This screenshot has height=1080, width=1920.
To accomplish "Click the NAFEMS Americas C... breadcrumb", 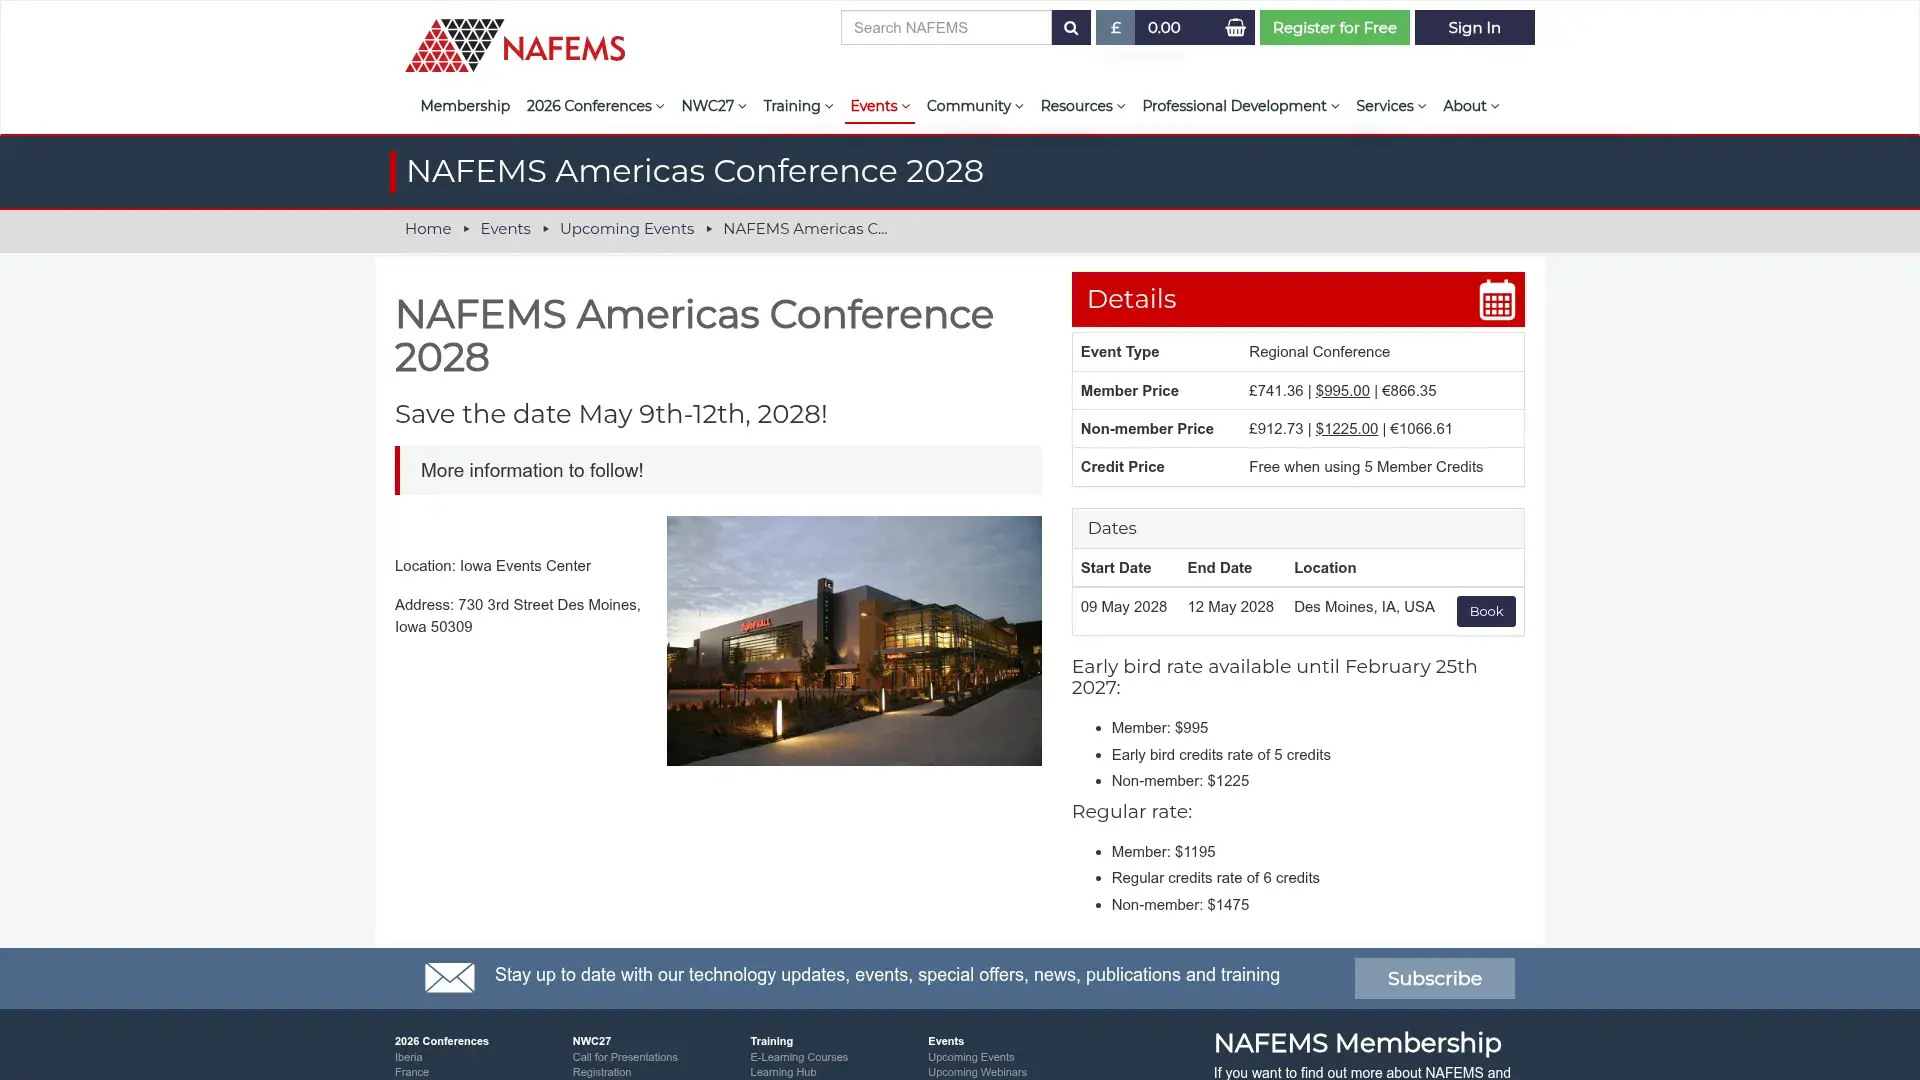I will (805, 229).
